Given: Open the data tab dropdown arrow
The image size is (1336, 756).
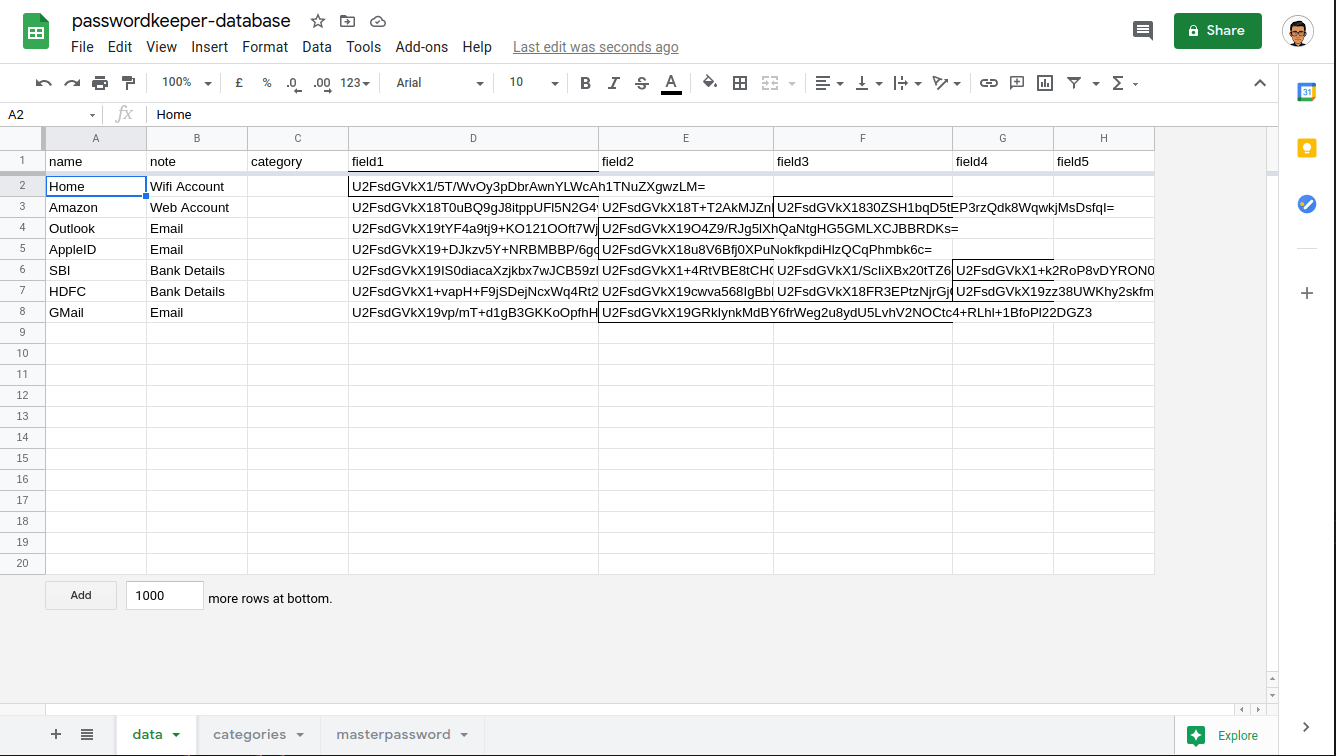Looking at the screenshot, I should pyautogui.click(x=177, y=735).
